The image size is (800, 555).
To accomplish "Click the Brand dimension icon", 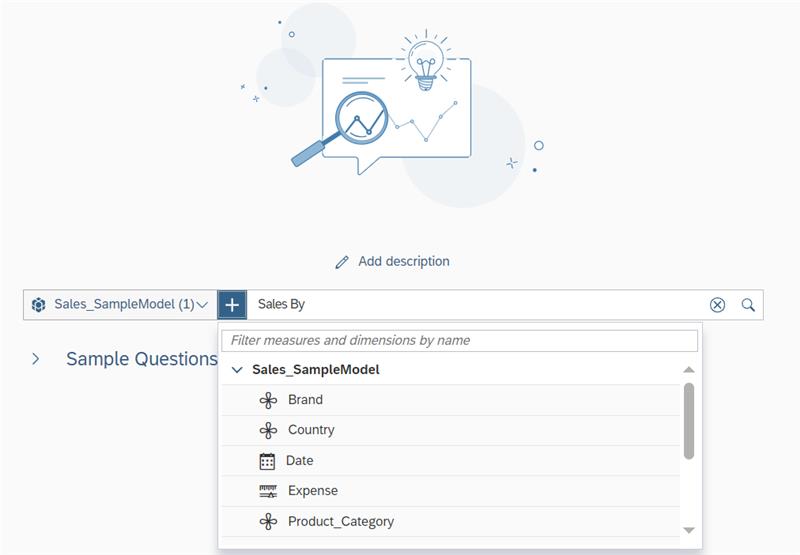I will tap(268, 400).
